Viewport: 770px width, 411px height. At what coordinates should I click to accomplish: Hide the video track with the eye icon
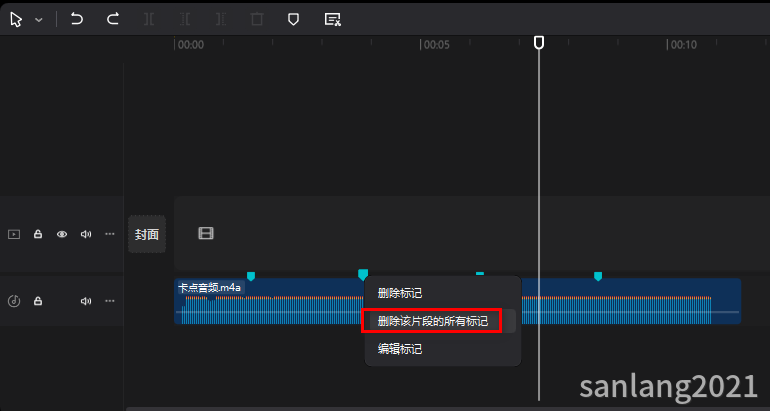62,234
